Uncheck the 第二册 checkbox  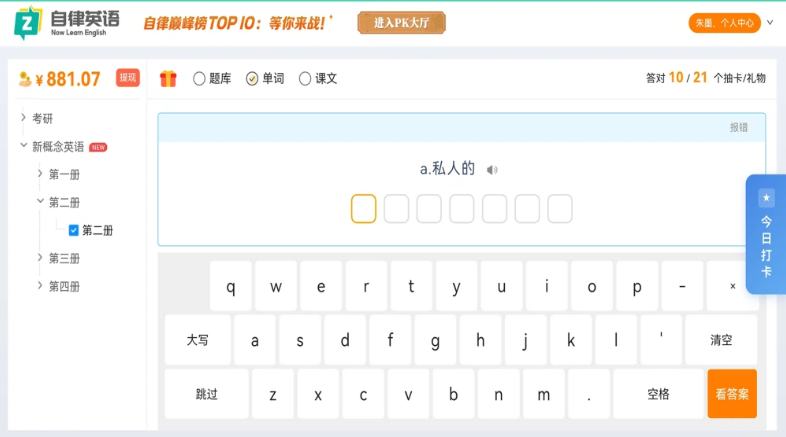point(74,230)
